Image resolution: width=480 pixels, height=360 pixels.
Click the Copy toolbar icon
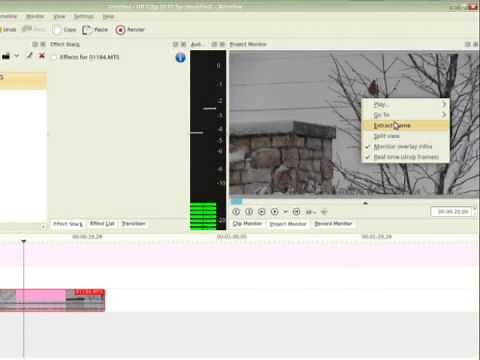click(57, 30)
